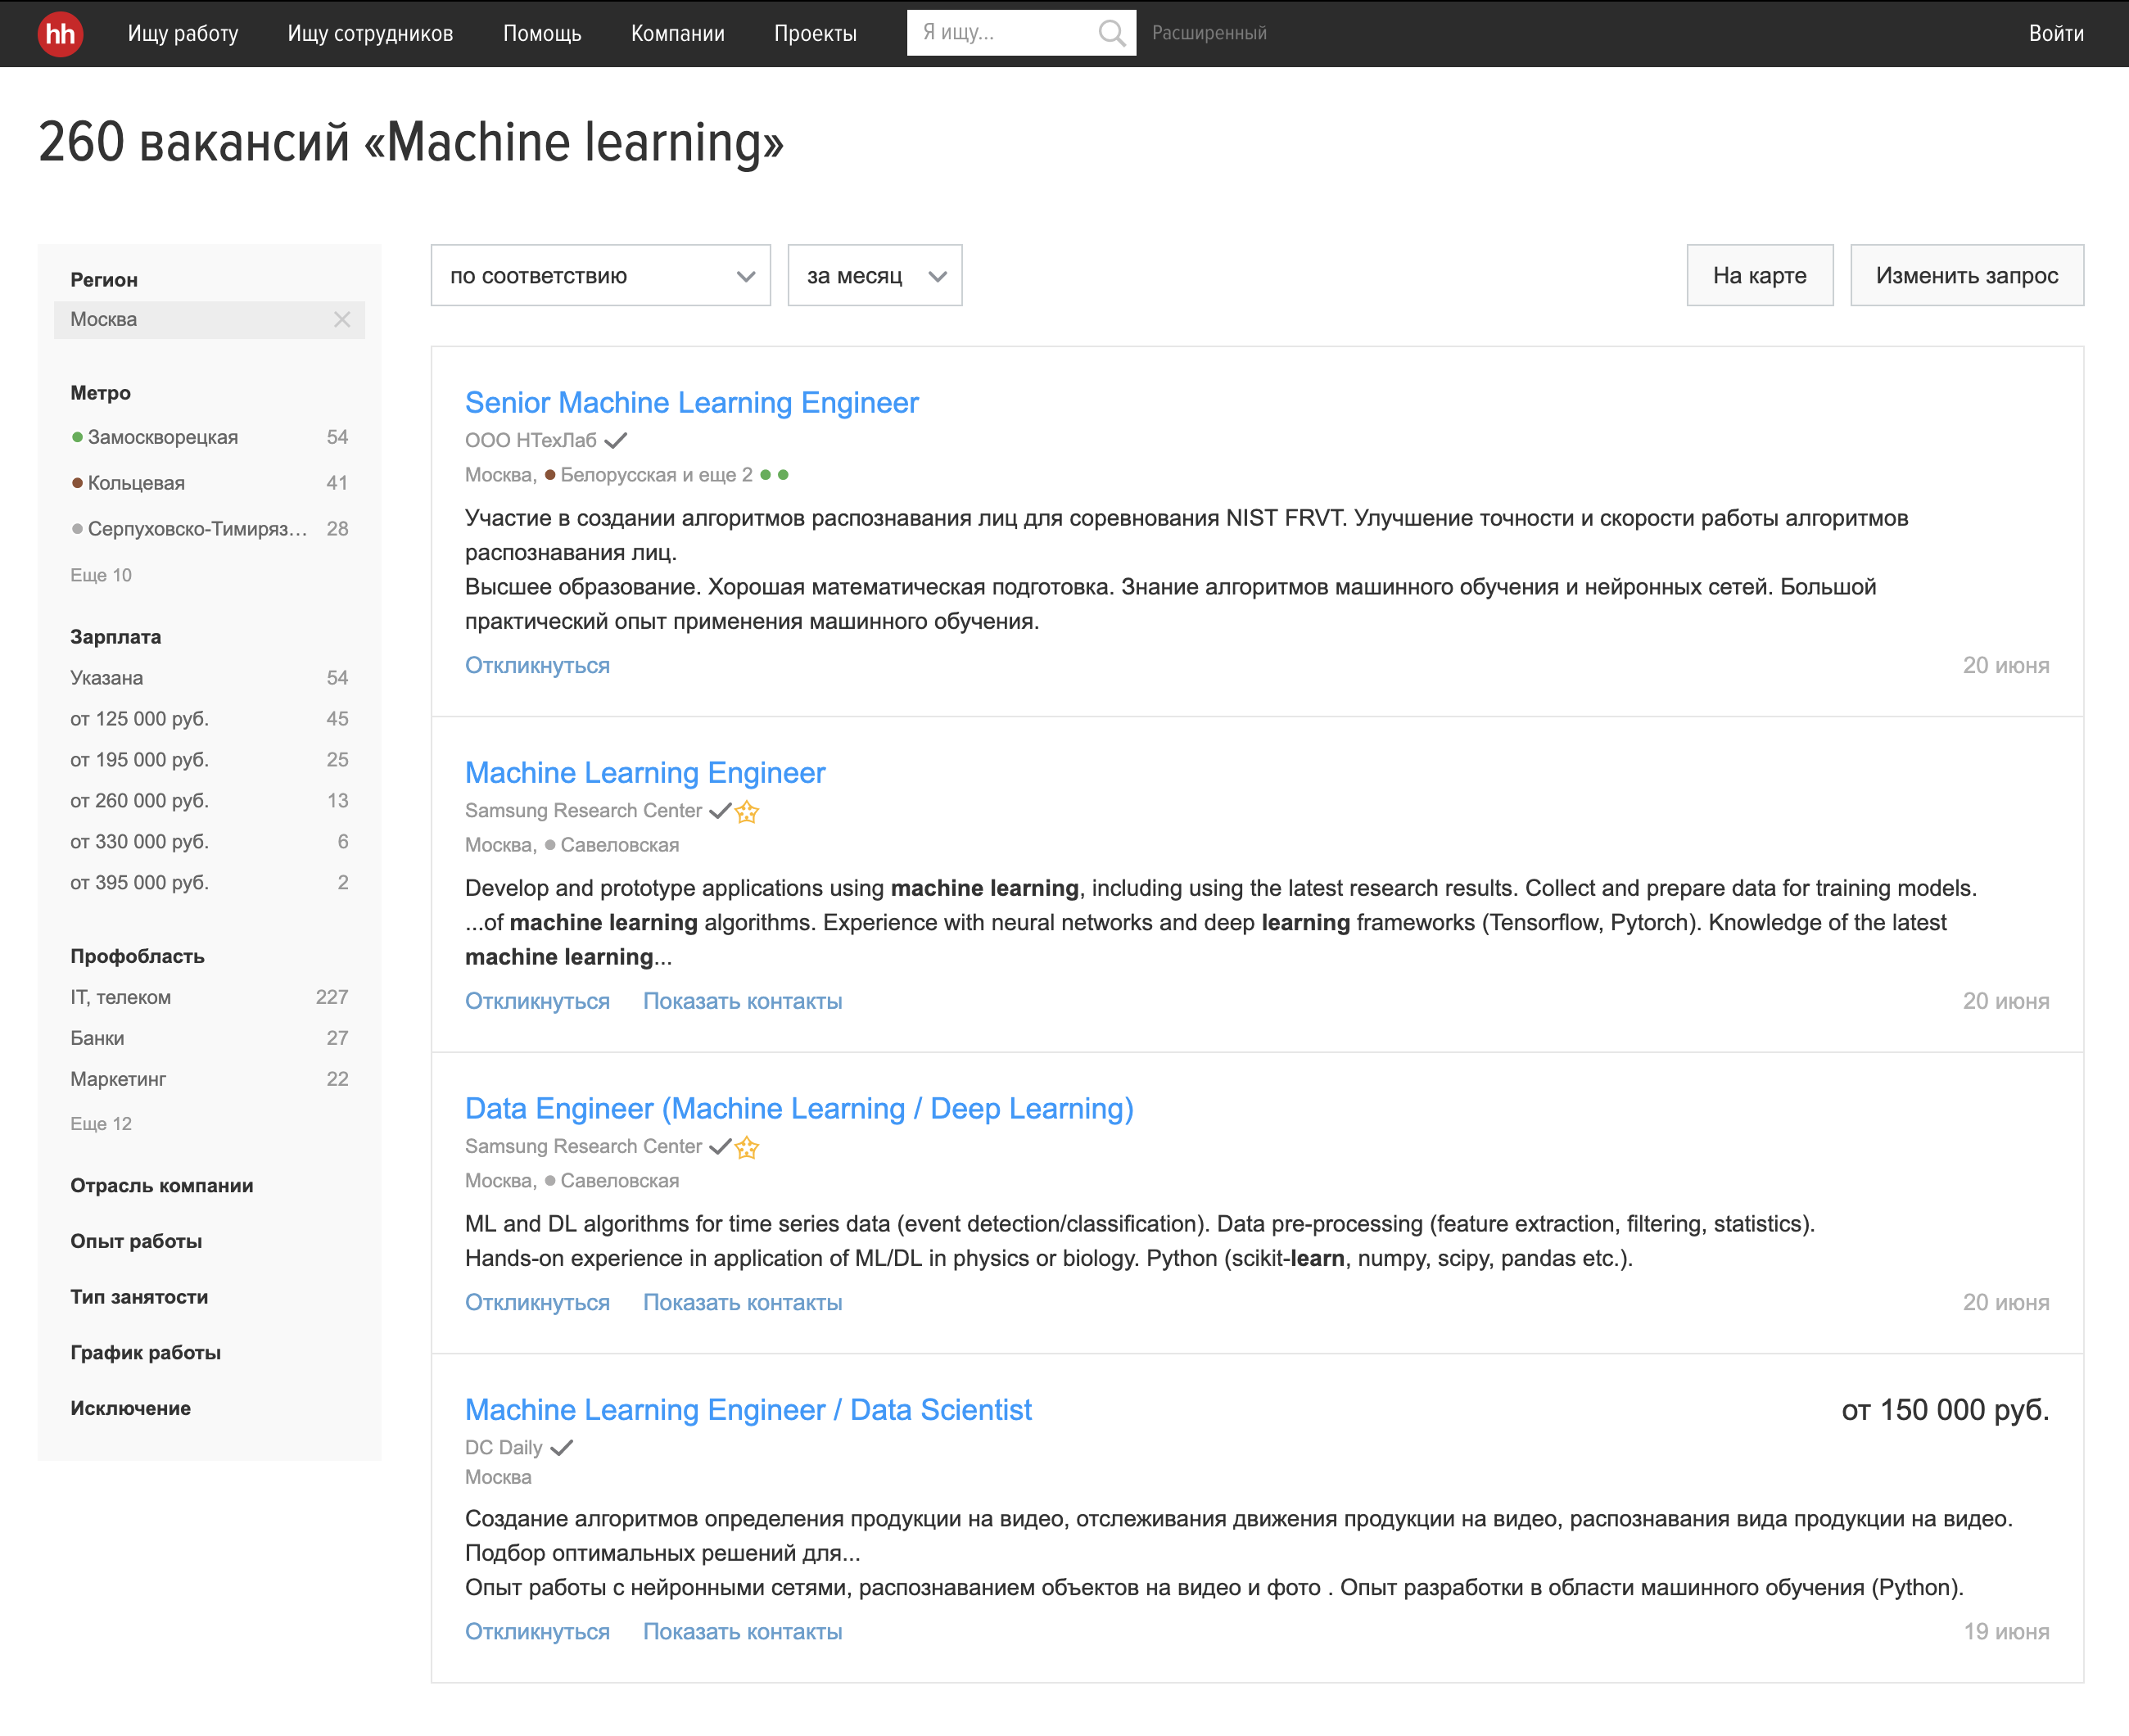Click Откликнуться on Senior Machine Learning Engineer
Image resolution: width=2129 pixels, height=1736 pixels.
(x=537, y=665)
